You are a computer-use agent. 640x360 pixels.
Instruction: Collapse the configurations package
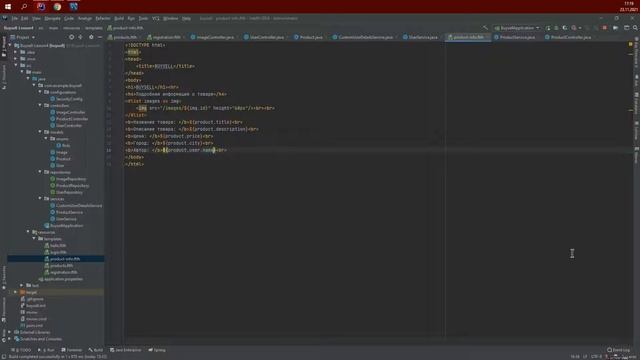click(x=40, y=92)
